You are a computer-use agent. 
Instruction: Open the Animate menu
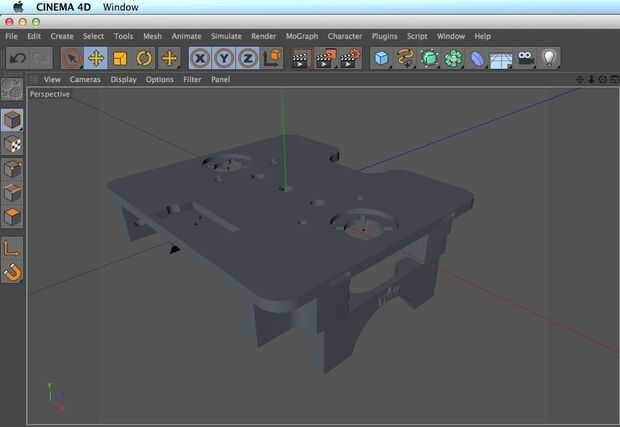tap(187, 36)
